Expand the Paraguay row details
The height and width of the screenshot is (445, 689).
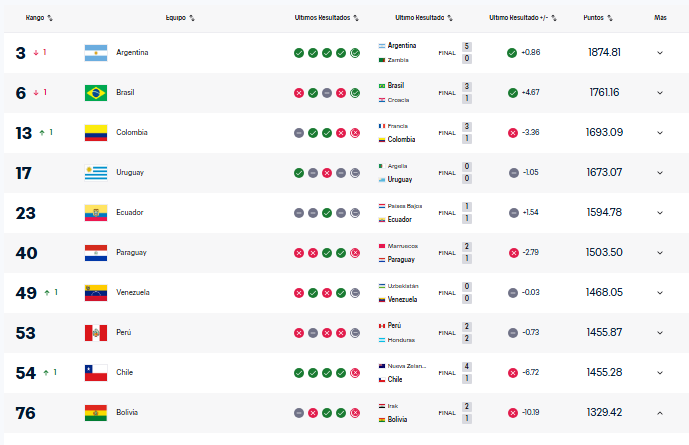[660, 252]
